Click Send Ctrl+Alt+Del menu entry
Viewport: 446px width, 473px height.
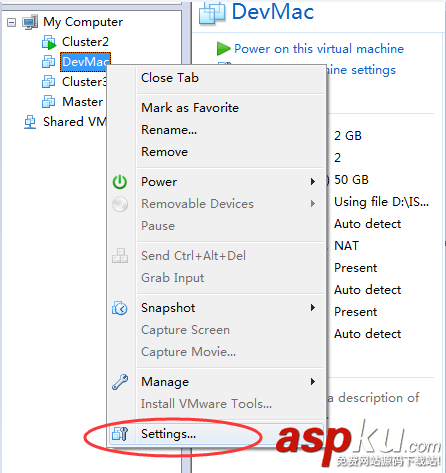tap(193, 256)
